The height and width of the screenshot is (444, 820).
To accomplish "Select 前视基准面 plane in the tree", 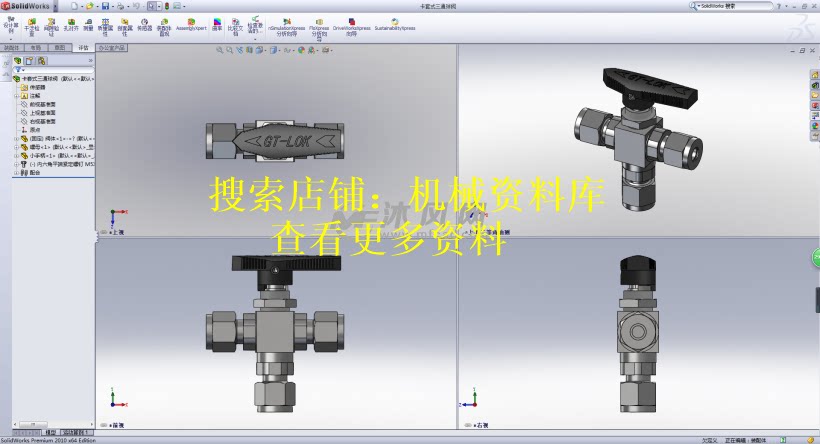I will coord(42,104).
